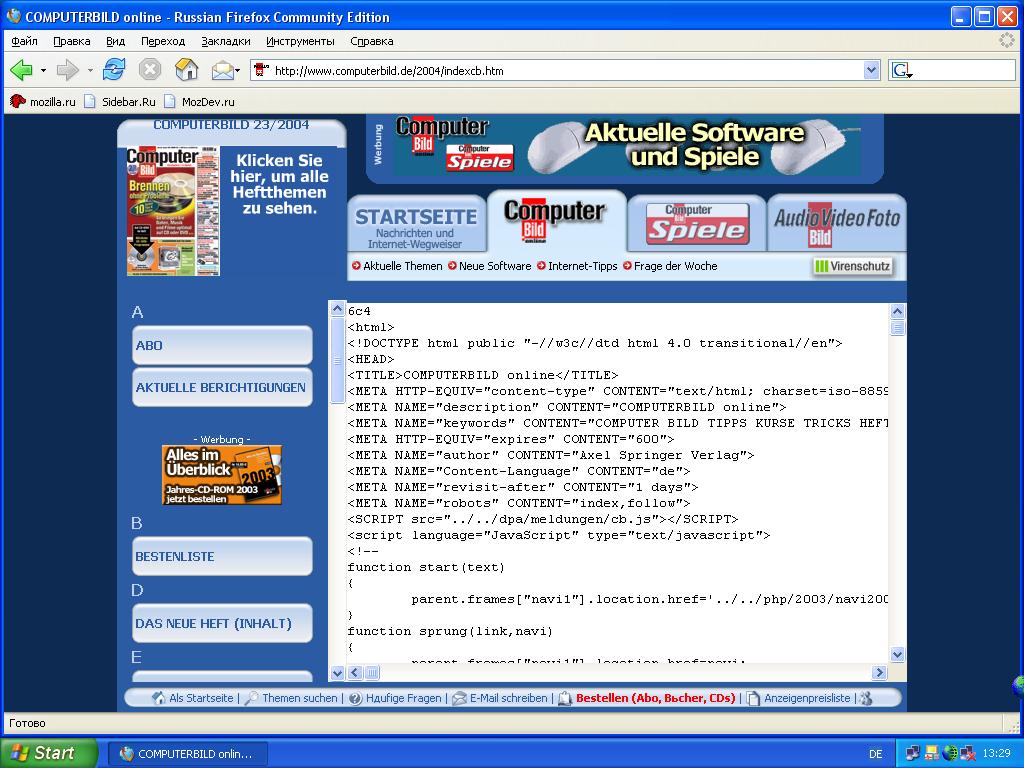Reload the page with the Refresh icon
Screen dimensions: 1024x768
coord(114,70)
